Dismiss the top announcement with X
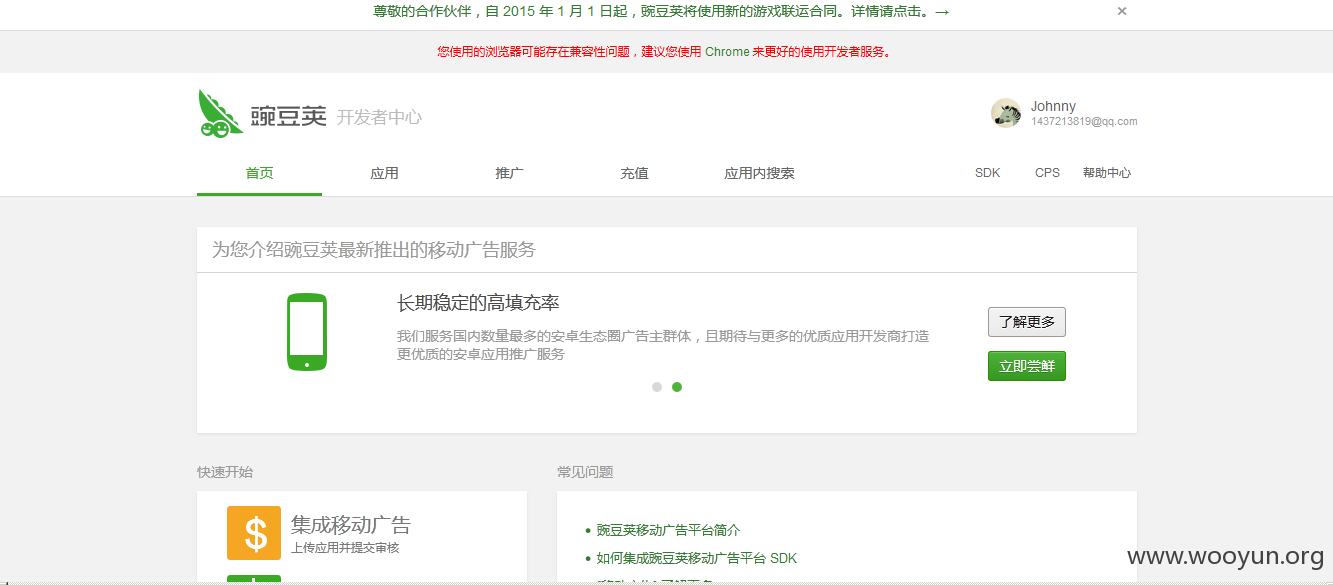This screenshot has height=585, width=1333. 1122,11
